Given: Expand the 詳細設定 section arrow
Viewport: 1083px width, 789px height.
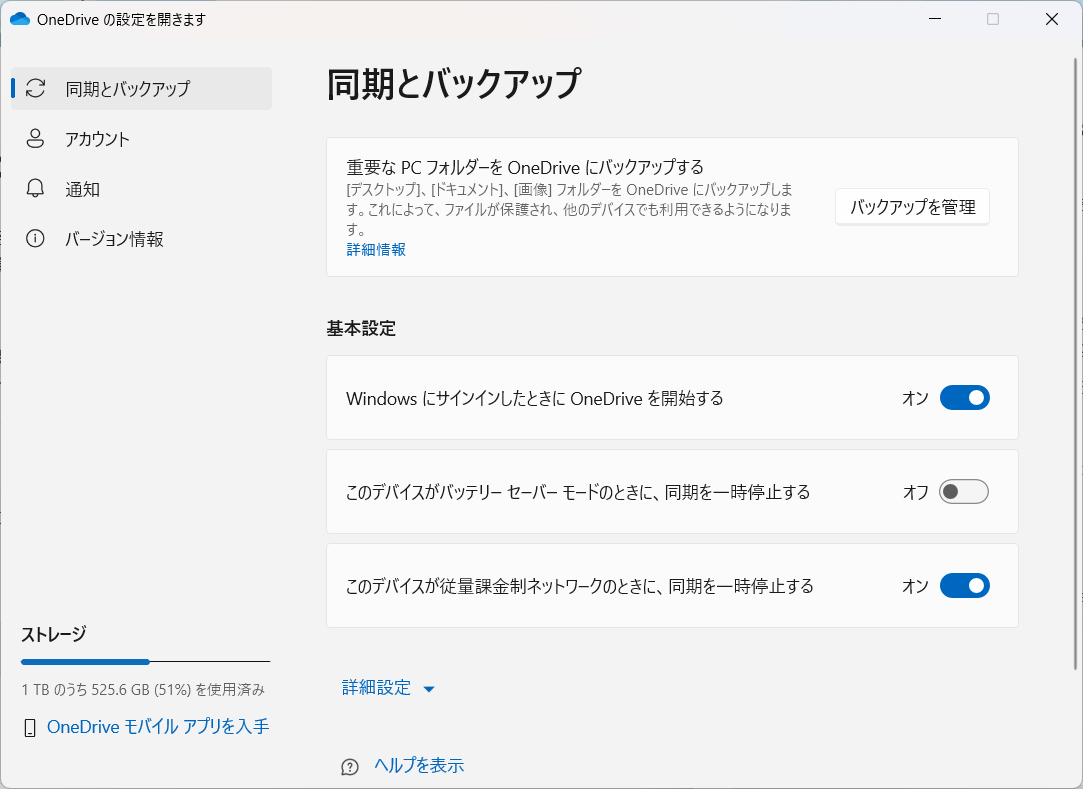Looking at the screenshot, I should (429, 689).
